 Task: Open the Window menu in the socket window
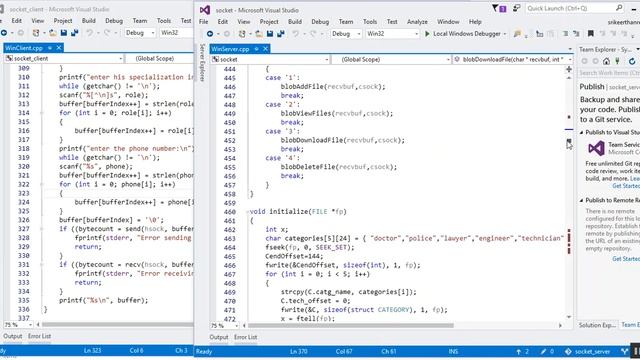coord(448,22)
